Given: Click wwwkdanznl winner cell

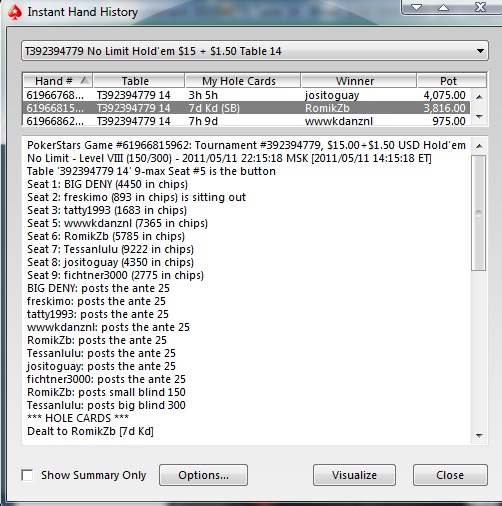Looking at the screenshot, I should (339, 121).
